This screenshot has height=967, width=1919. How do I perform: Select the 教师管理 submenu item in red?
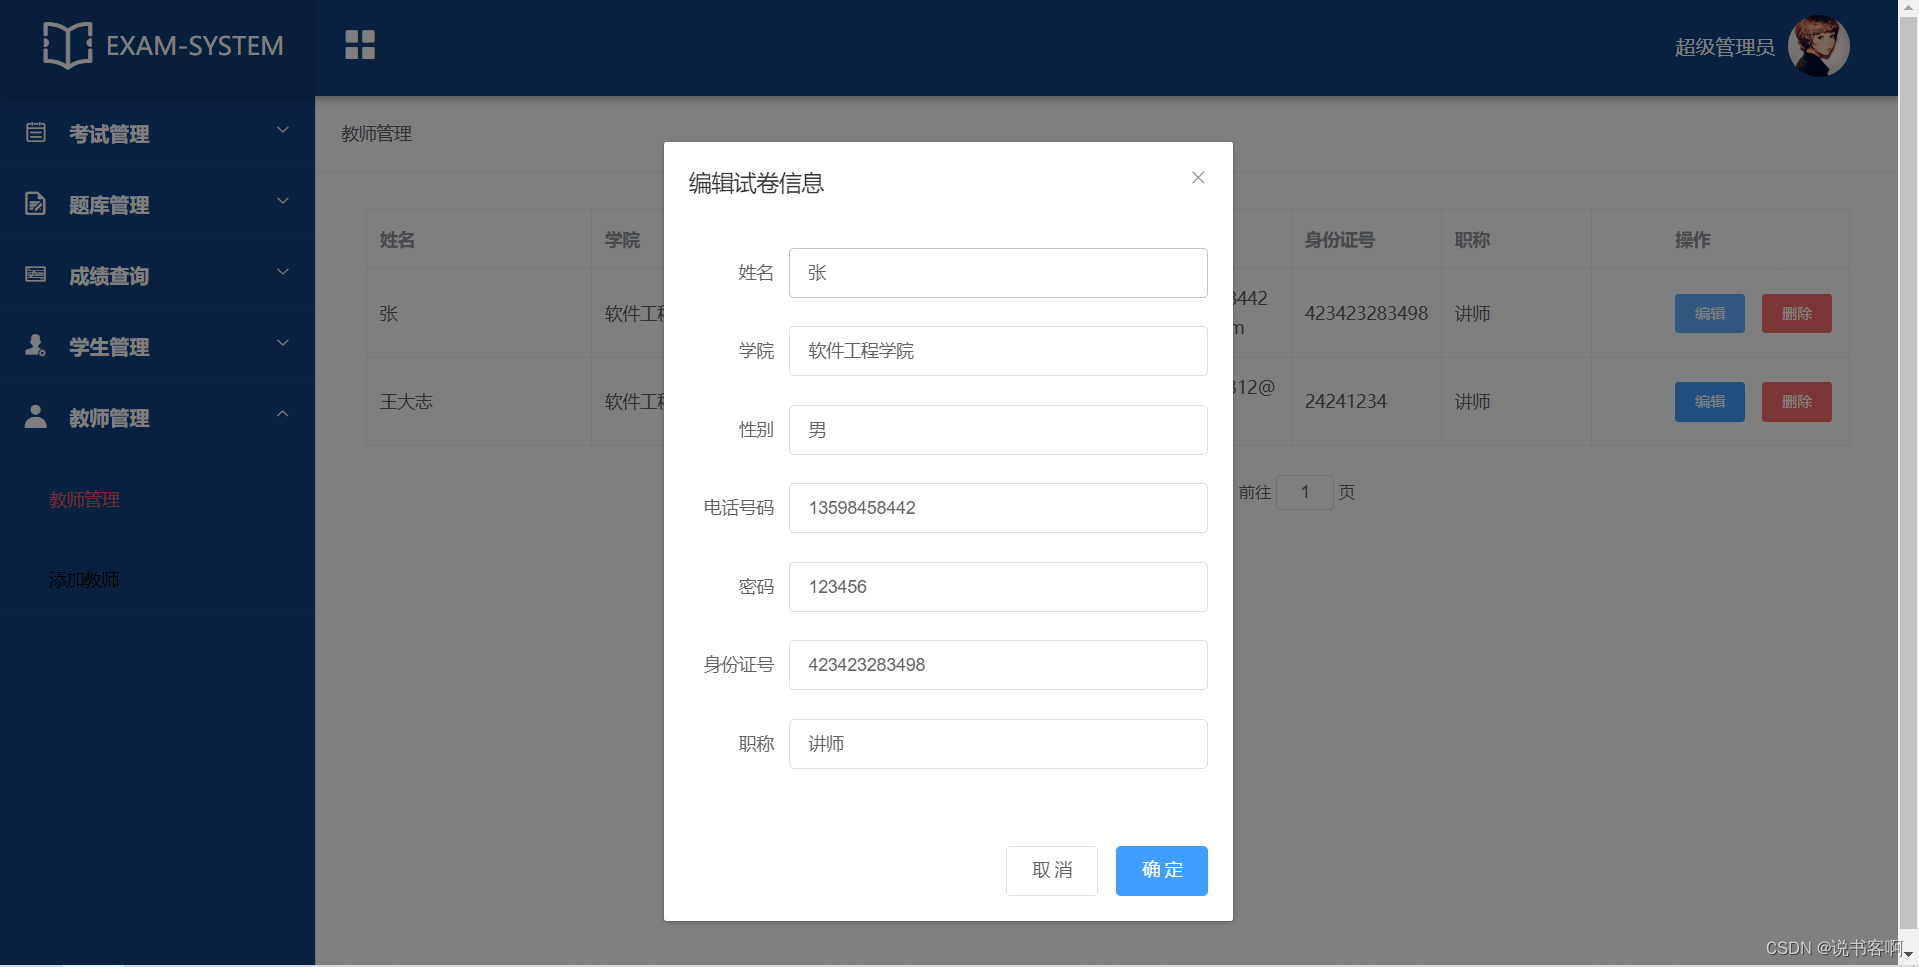click(85, 499)
